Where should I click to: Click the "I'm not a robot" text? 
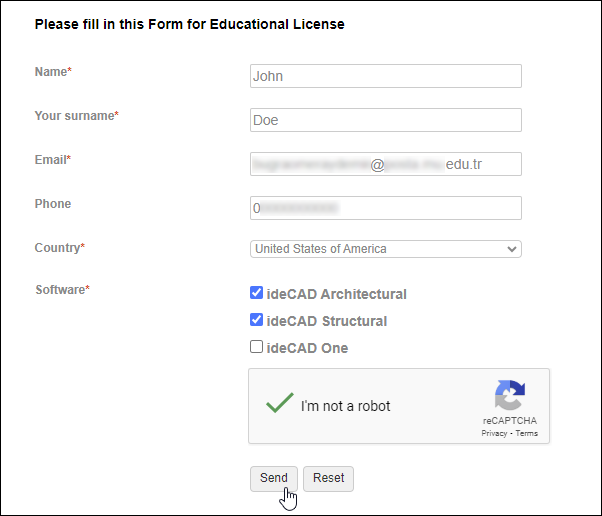[345, 406]
